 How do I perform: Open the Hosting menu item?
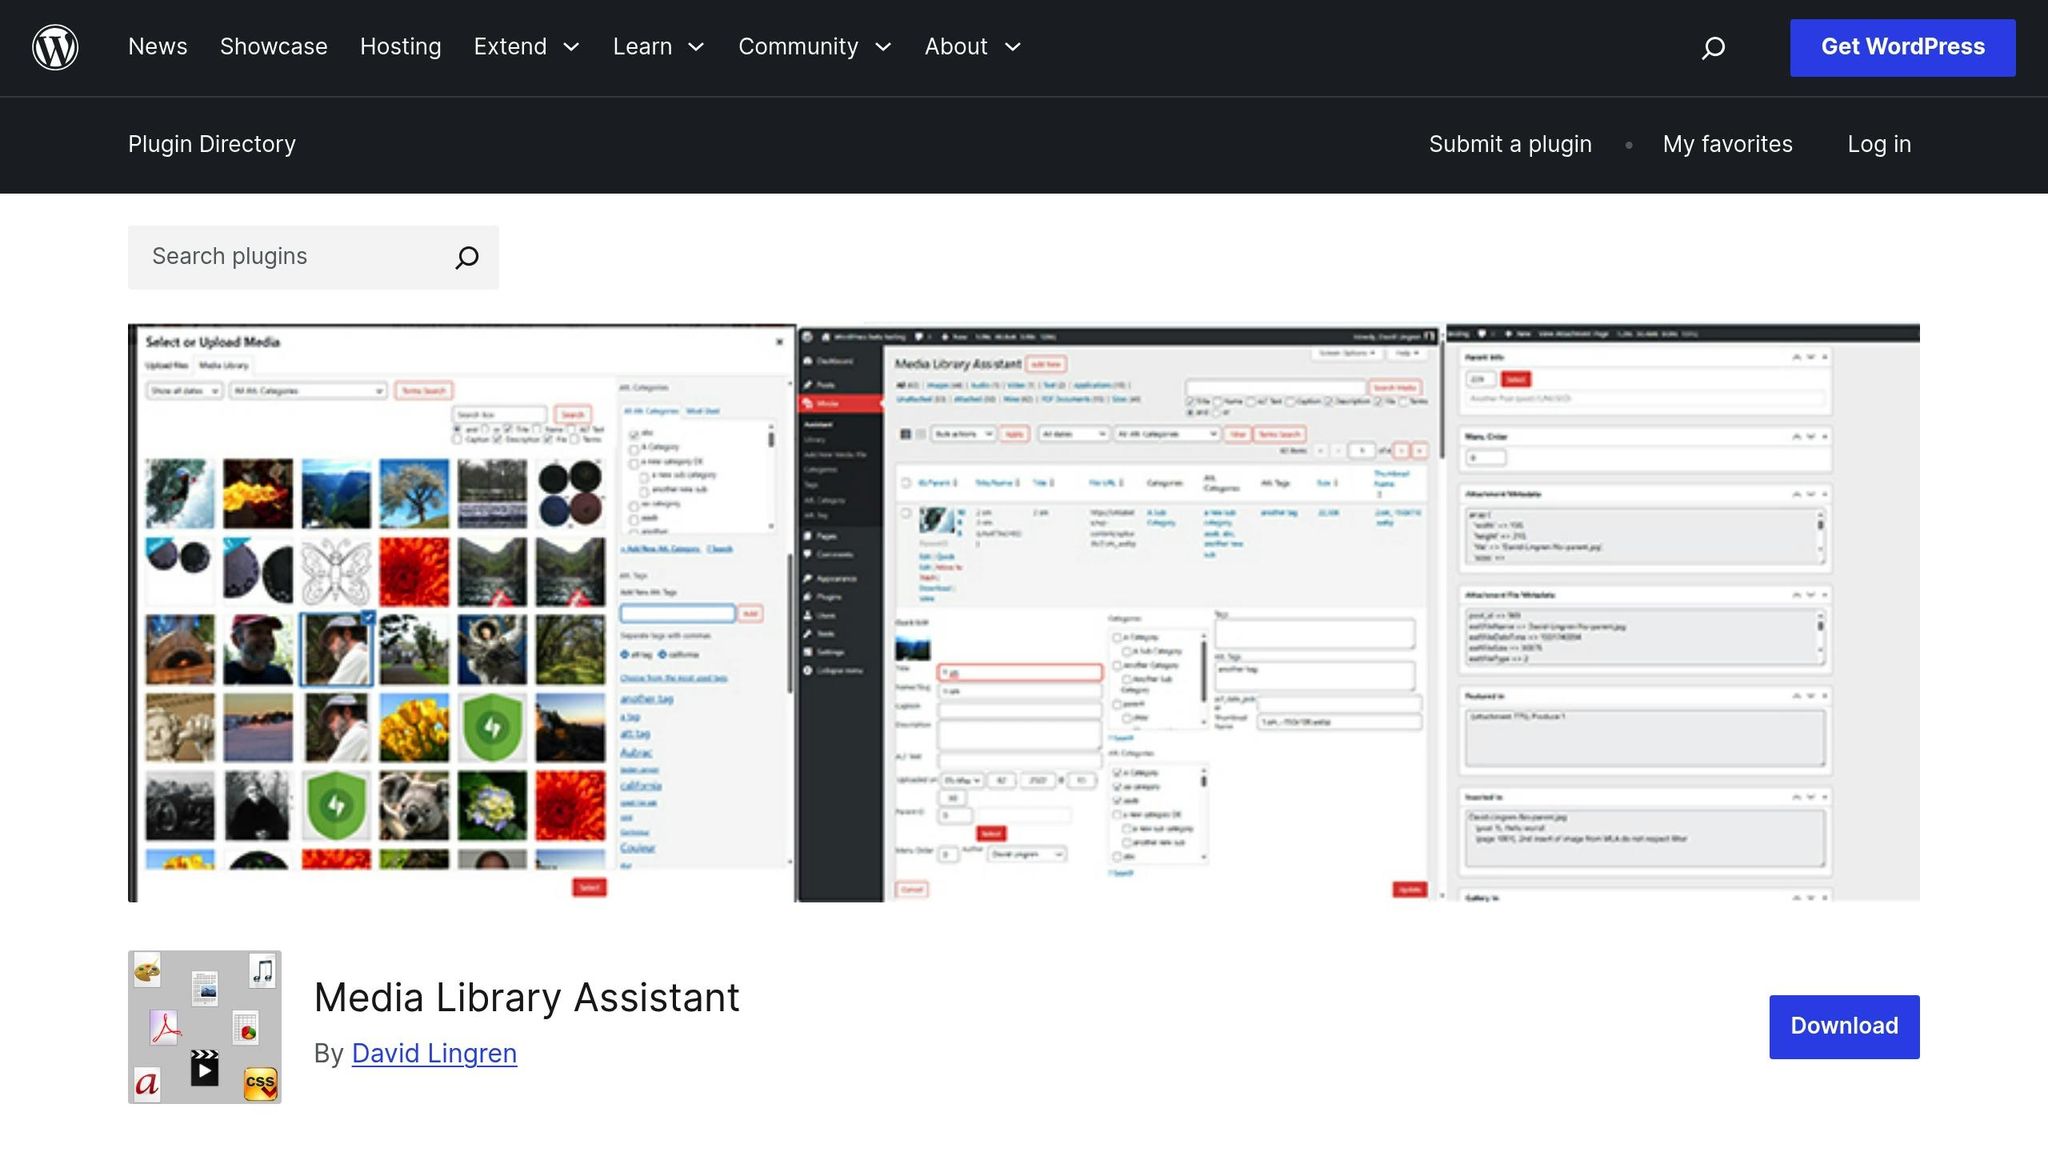(400, 47)
